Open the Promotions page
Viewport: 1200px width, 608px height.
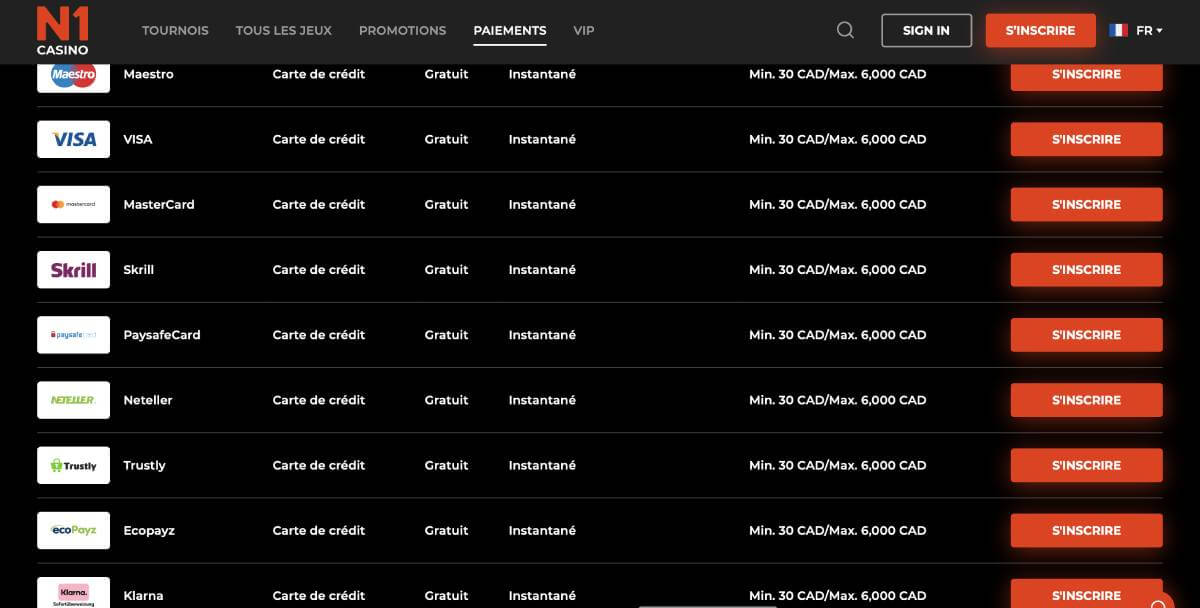point(402,31)
